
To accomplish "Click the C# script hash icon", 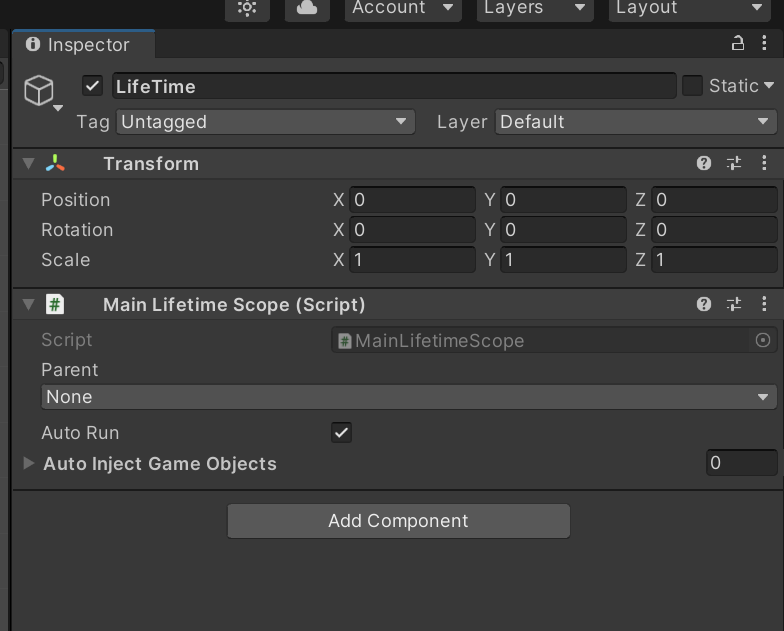I will pyautogui.click(x=55, y=304).
